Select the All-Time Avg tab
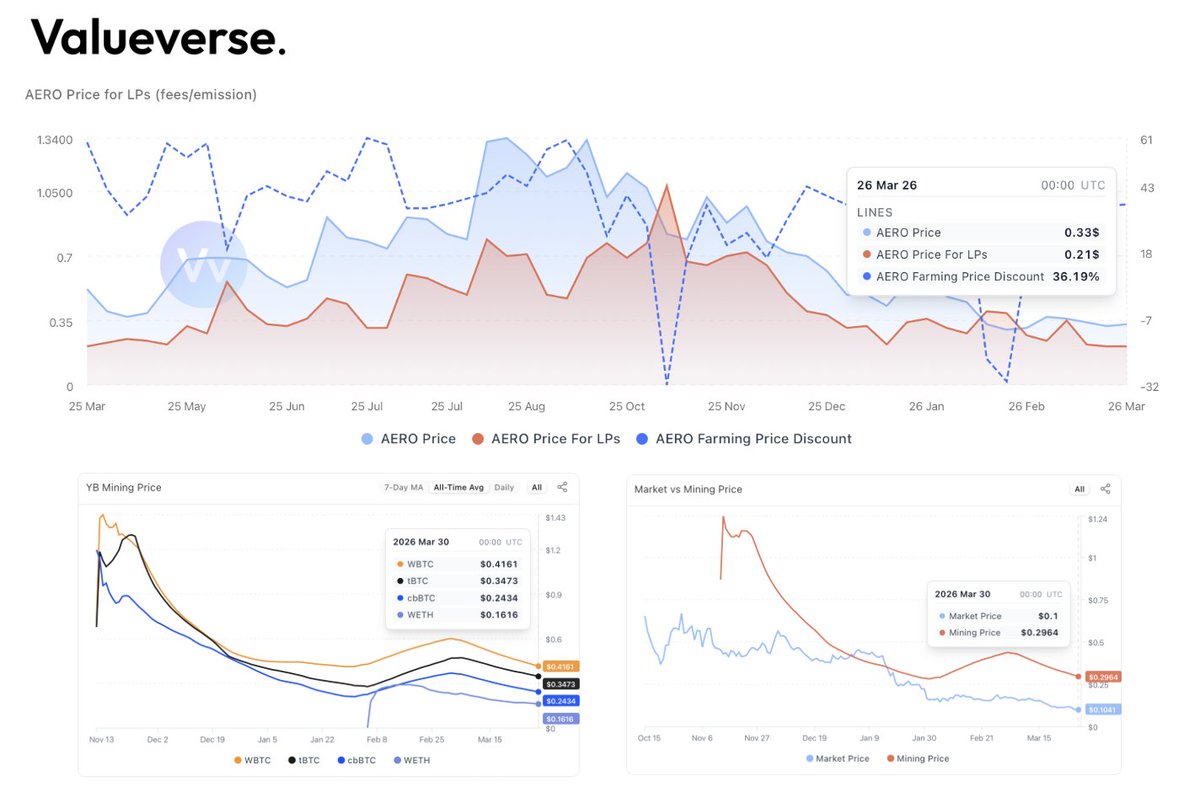 pos(458,487)
